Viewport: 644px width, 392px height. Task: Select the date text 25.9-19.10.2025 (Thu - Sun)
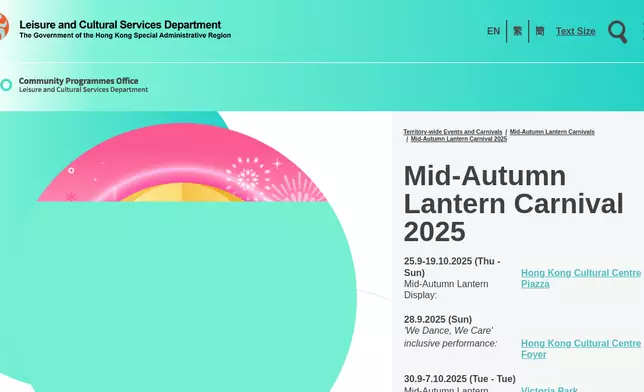click(x=452, y=267)
